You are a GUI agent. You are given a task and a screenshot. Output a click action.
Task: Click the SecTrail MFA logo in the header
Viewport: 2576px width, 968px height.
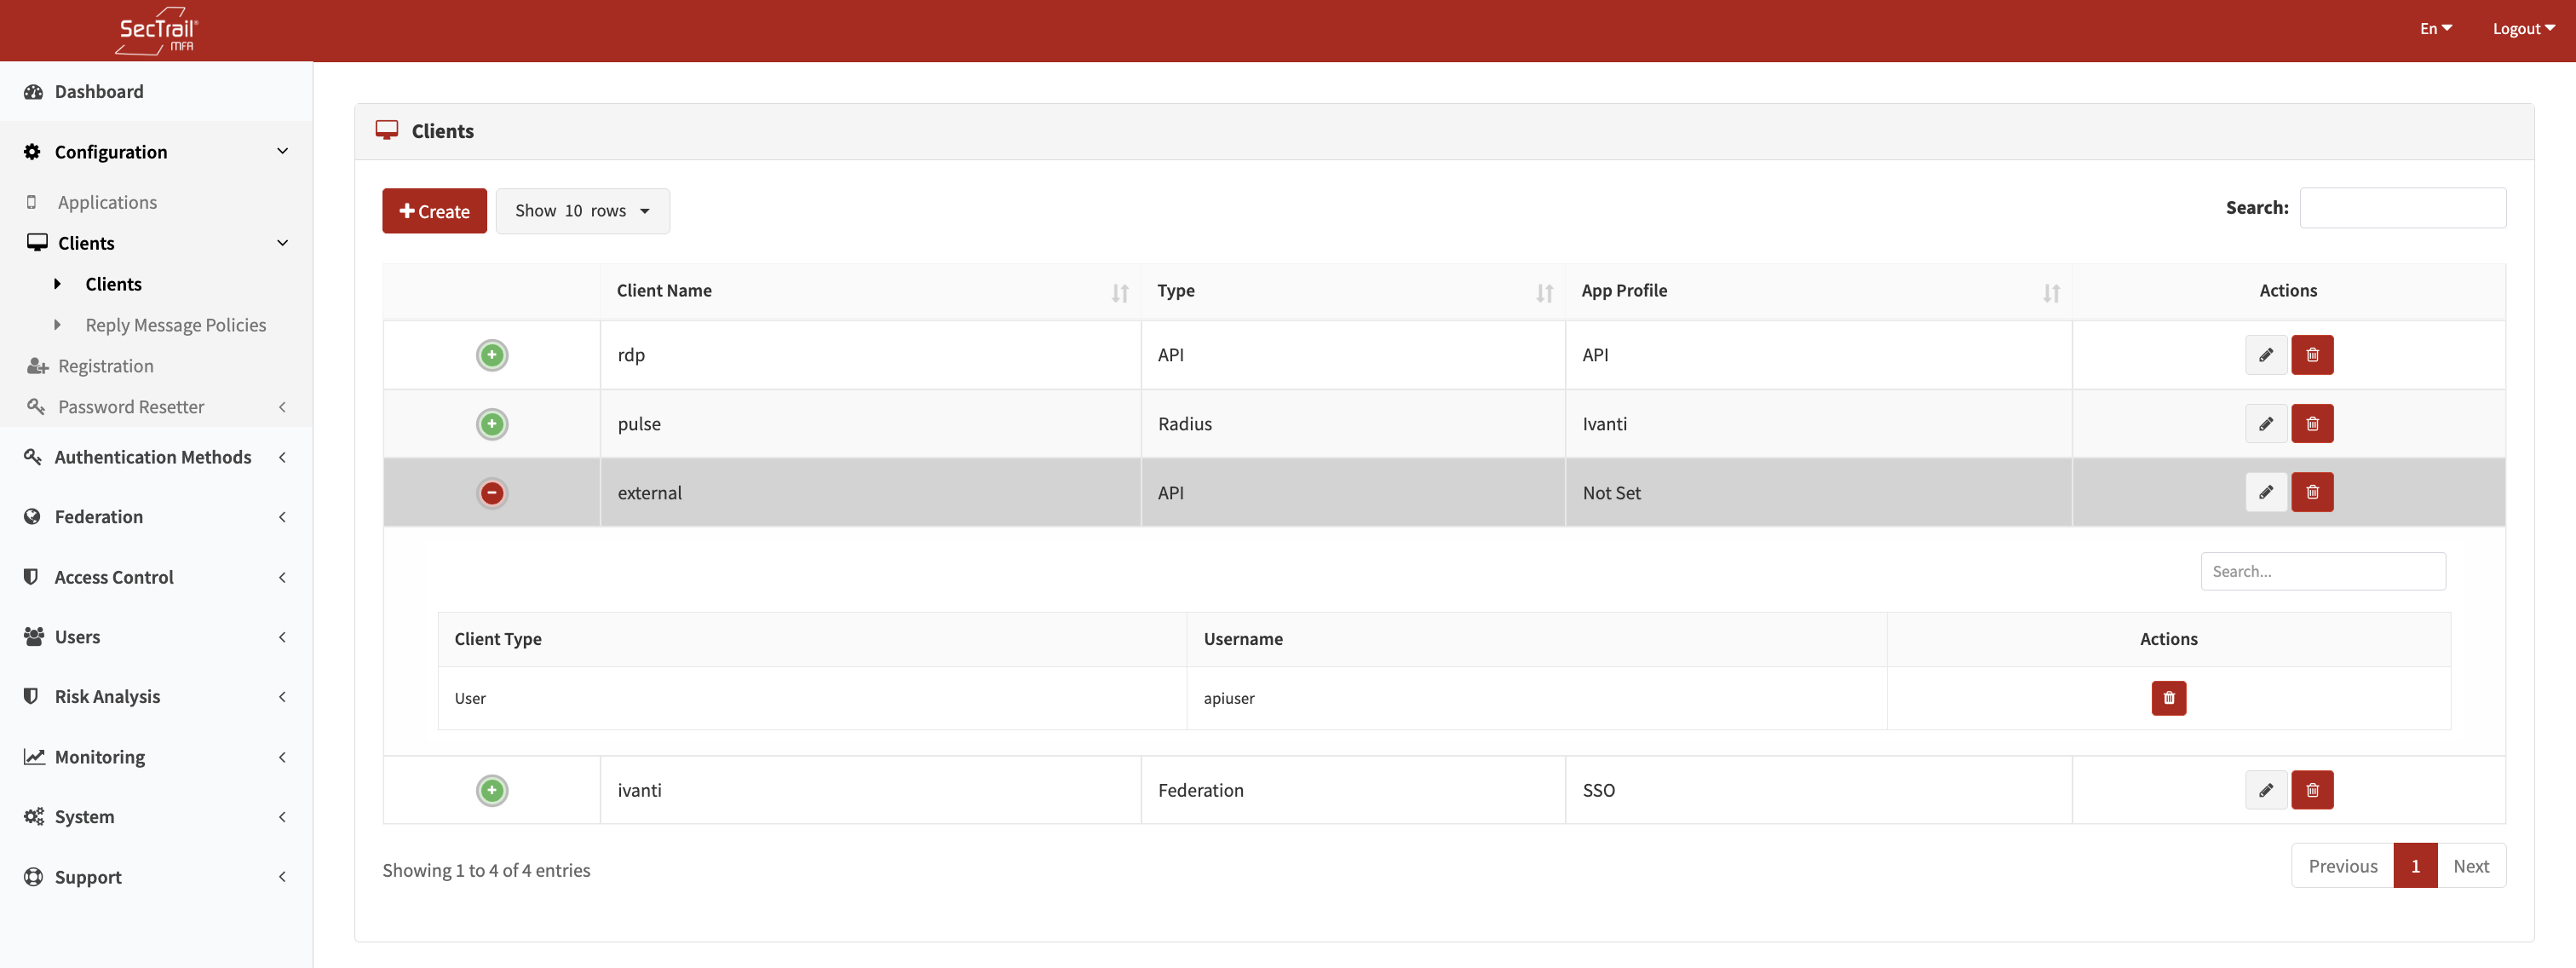(x=156, y=30)
